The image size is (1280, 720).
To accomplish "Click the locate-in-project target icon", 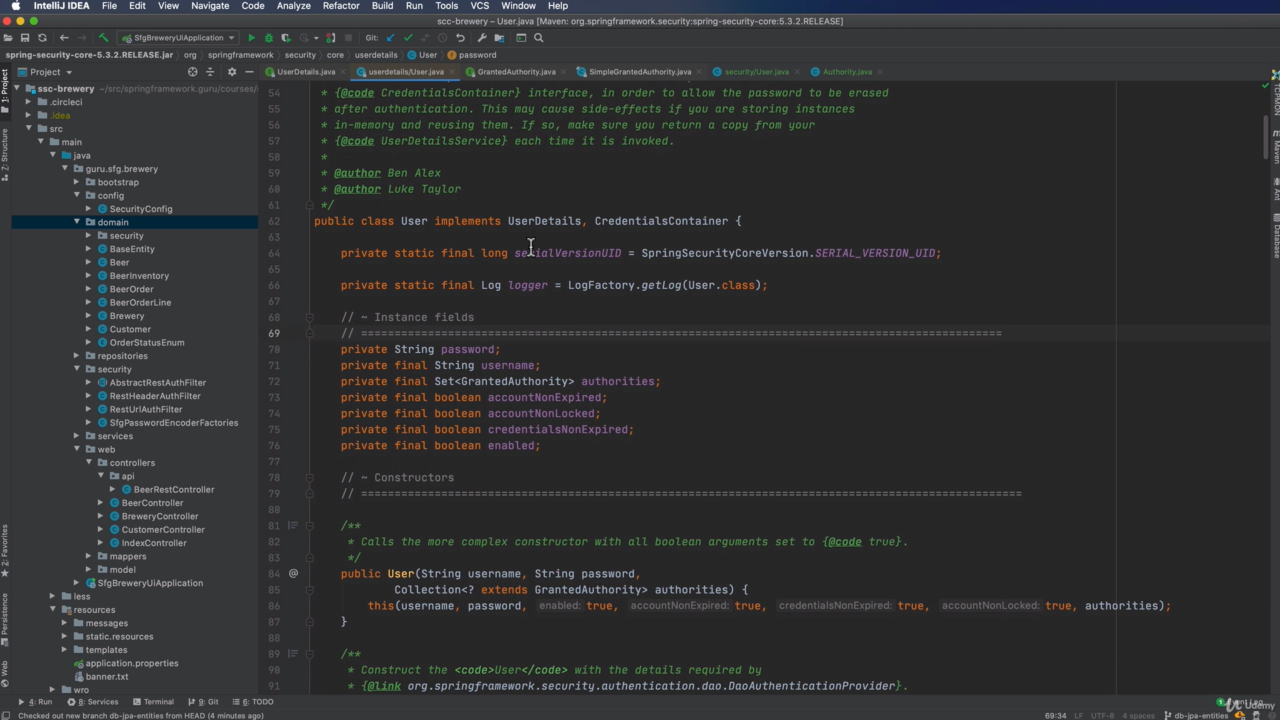I will pos(193,72).
